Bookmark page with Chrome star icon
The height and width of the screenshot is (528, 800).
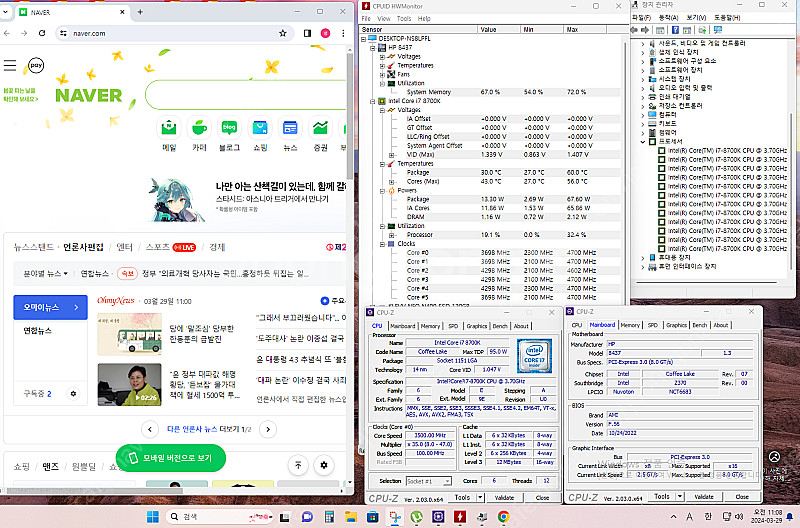[283, 33]
